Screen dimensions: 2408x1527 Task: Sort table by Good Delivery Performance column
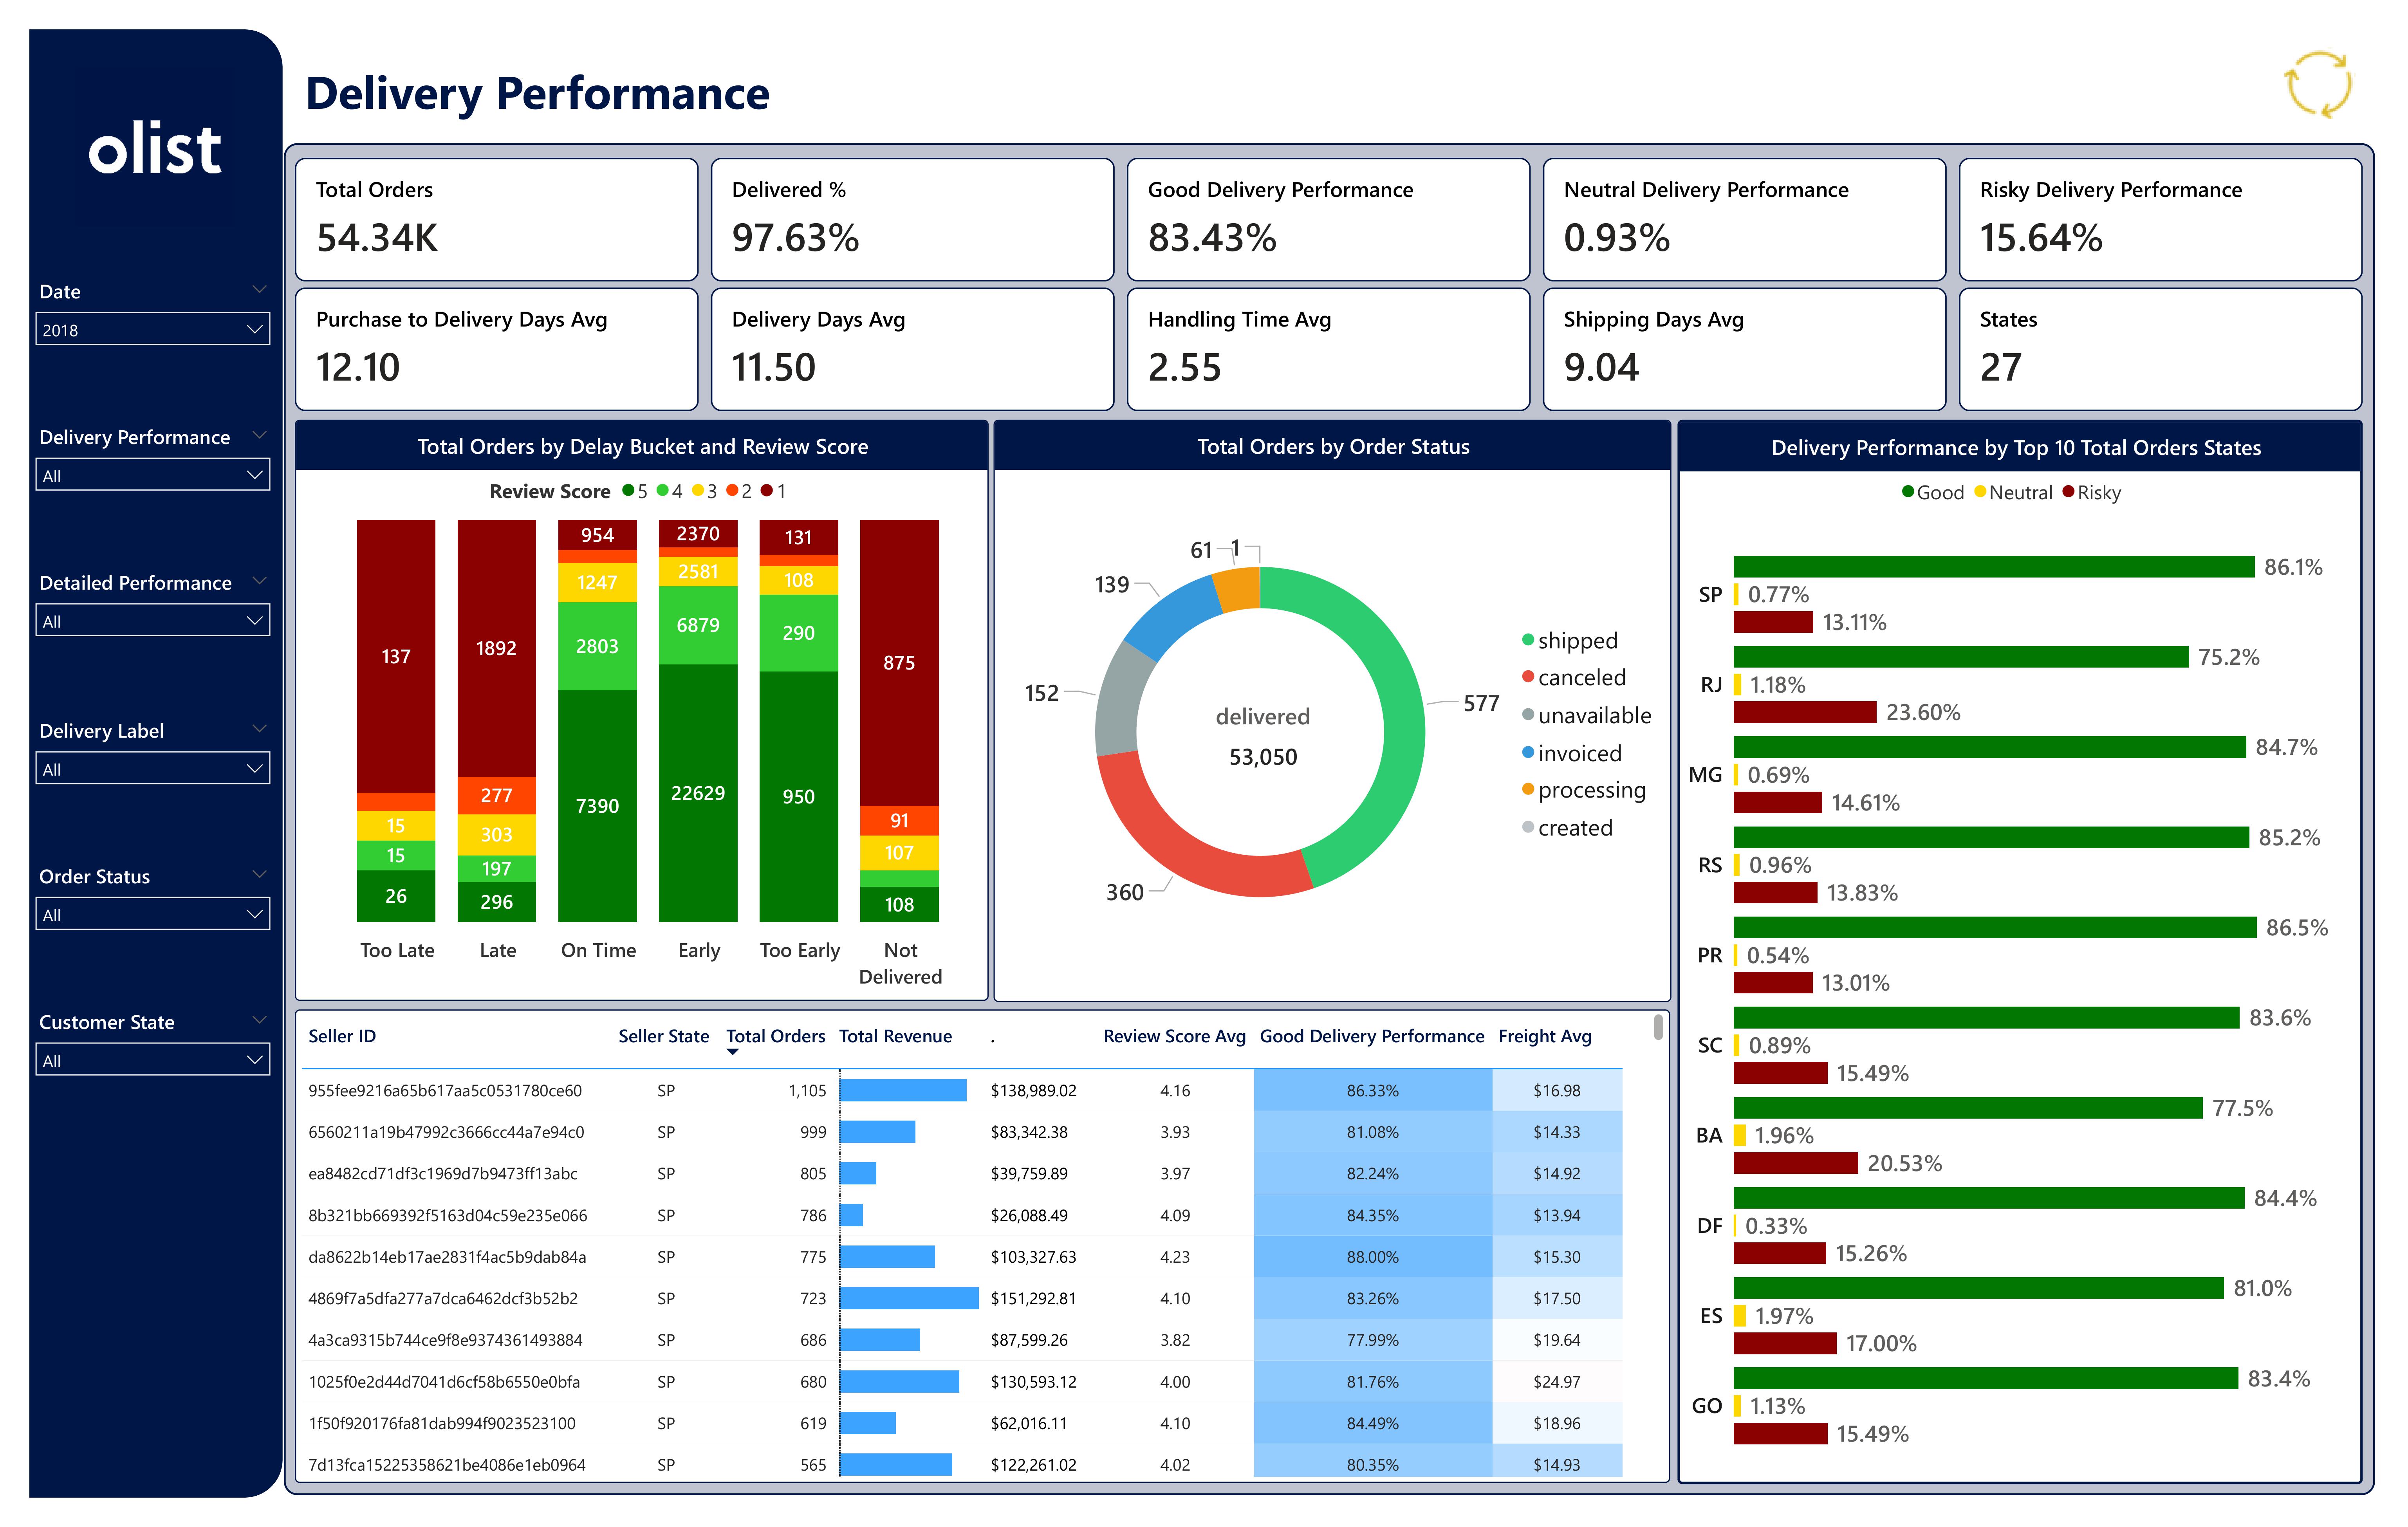point(1371,1036)
